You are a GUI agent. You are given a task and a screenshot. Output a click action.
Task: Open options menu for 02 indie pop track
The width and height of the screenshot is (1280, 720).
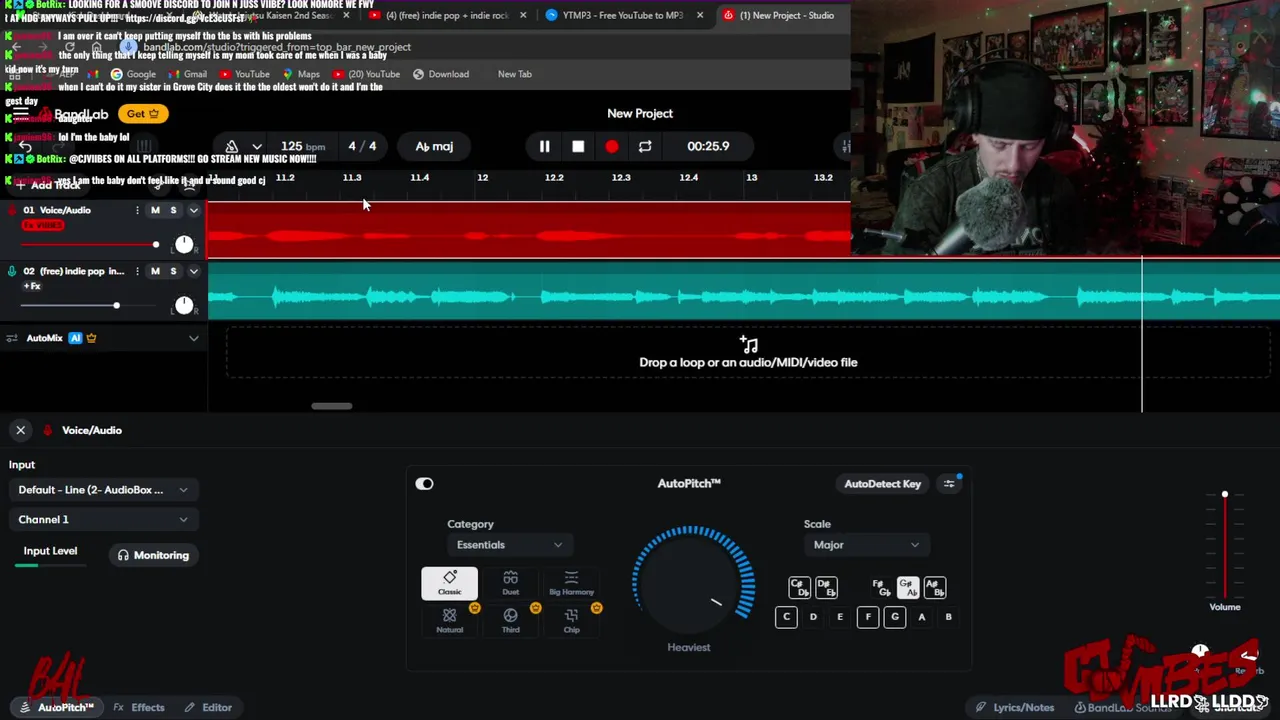click(137, 271)
